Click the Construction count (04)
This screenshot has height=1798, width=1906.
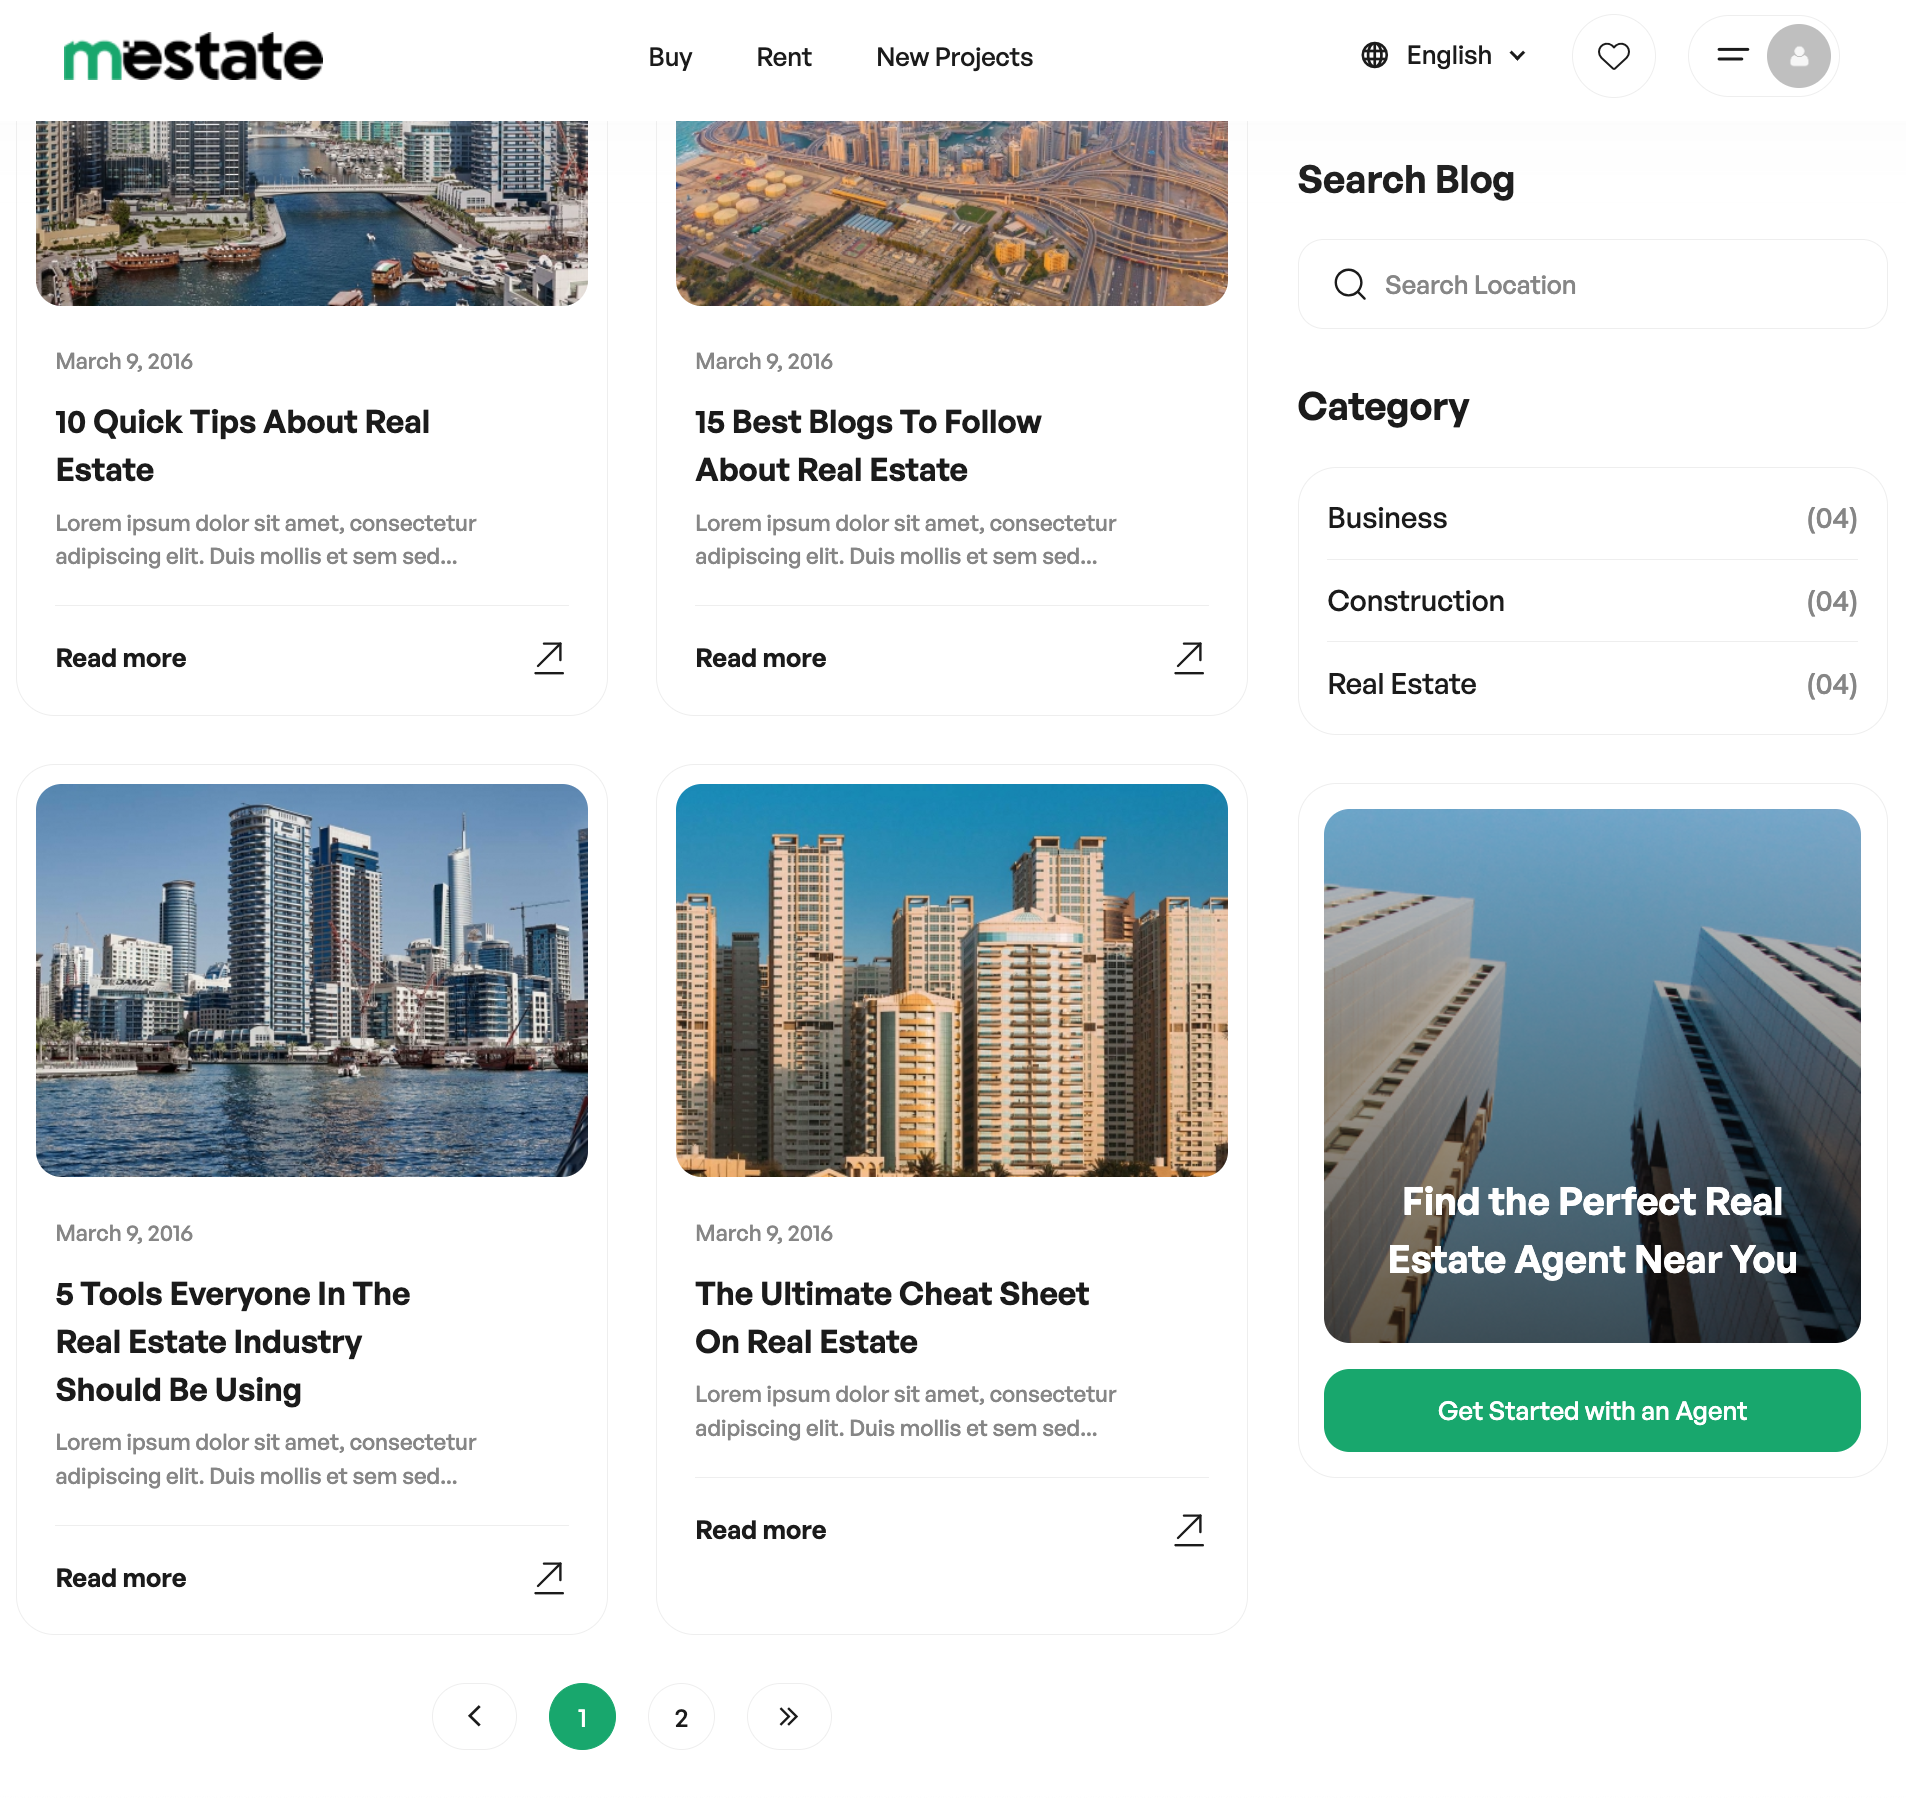1831,601
